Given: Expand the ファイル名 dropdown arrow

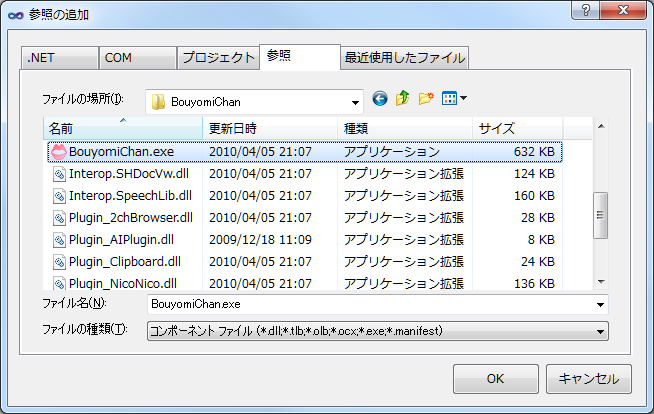Looking at the screenshot, I should pos(600,305).
